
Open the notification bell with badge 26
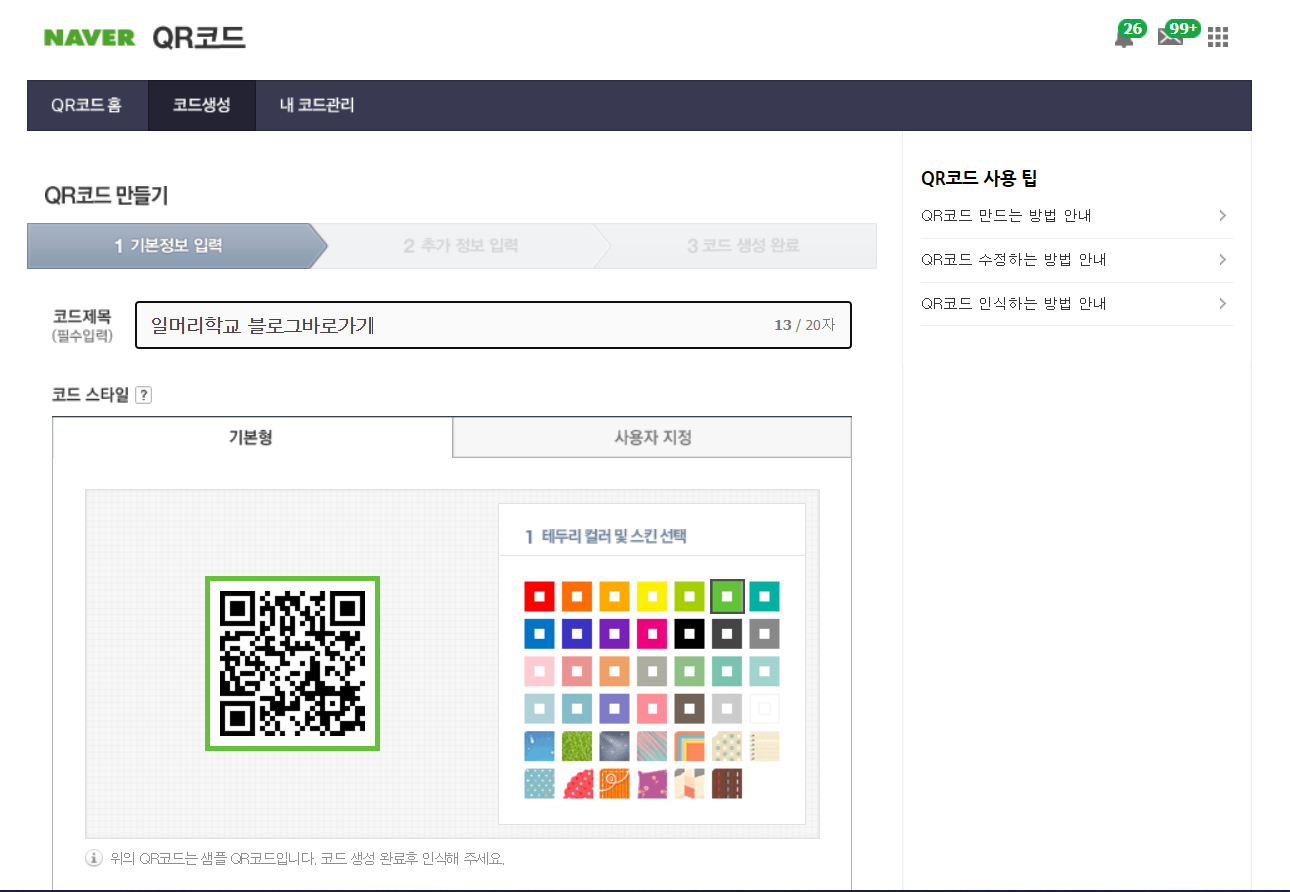(x=1125, y=37)
